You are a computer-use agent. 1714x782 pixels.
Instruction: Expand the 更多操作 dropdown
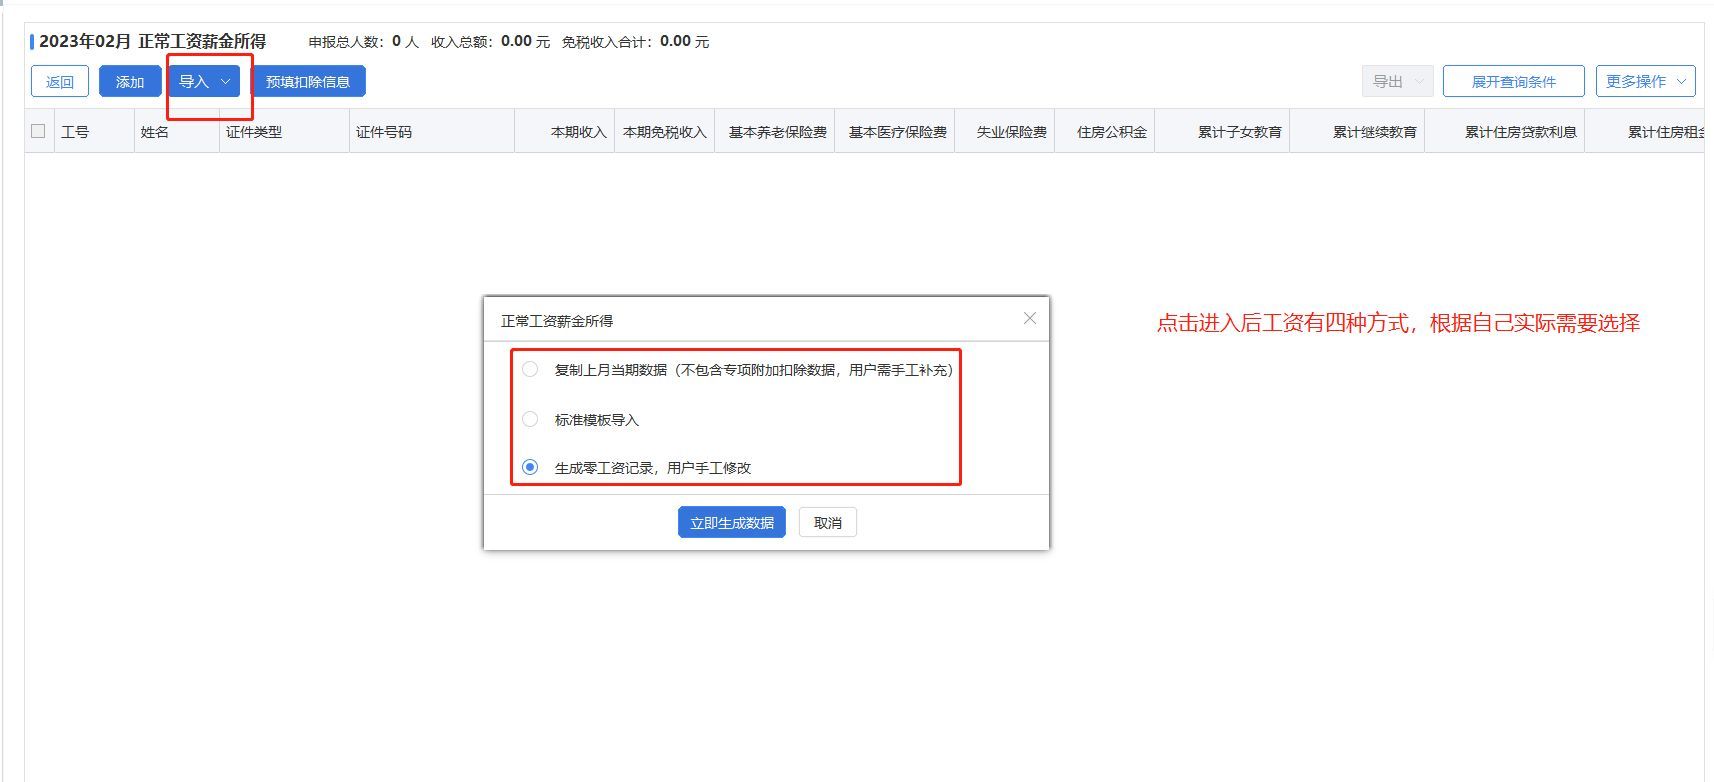pyautogui.click(x=1645, y=81)
